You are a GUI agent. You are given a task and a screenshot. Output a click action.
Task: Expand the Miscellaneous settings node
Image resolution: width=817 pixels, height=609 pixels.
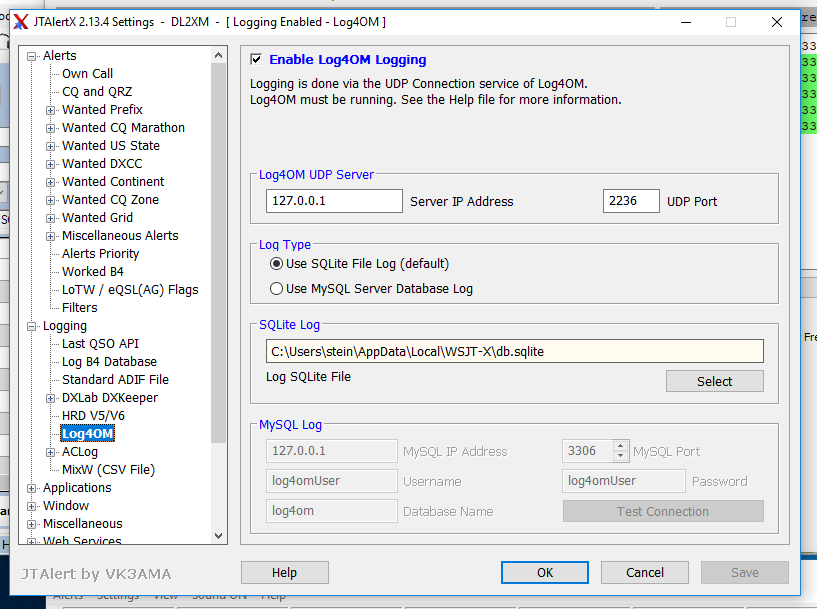(32, 524)
